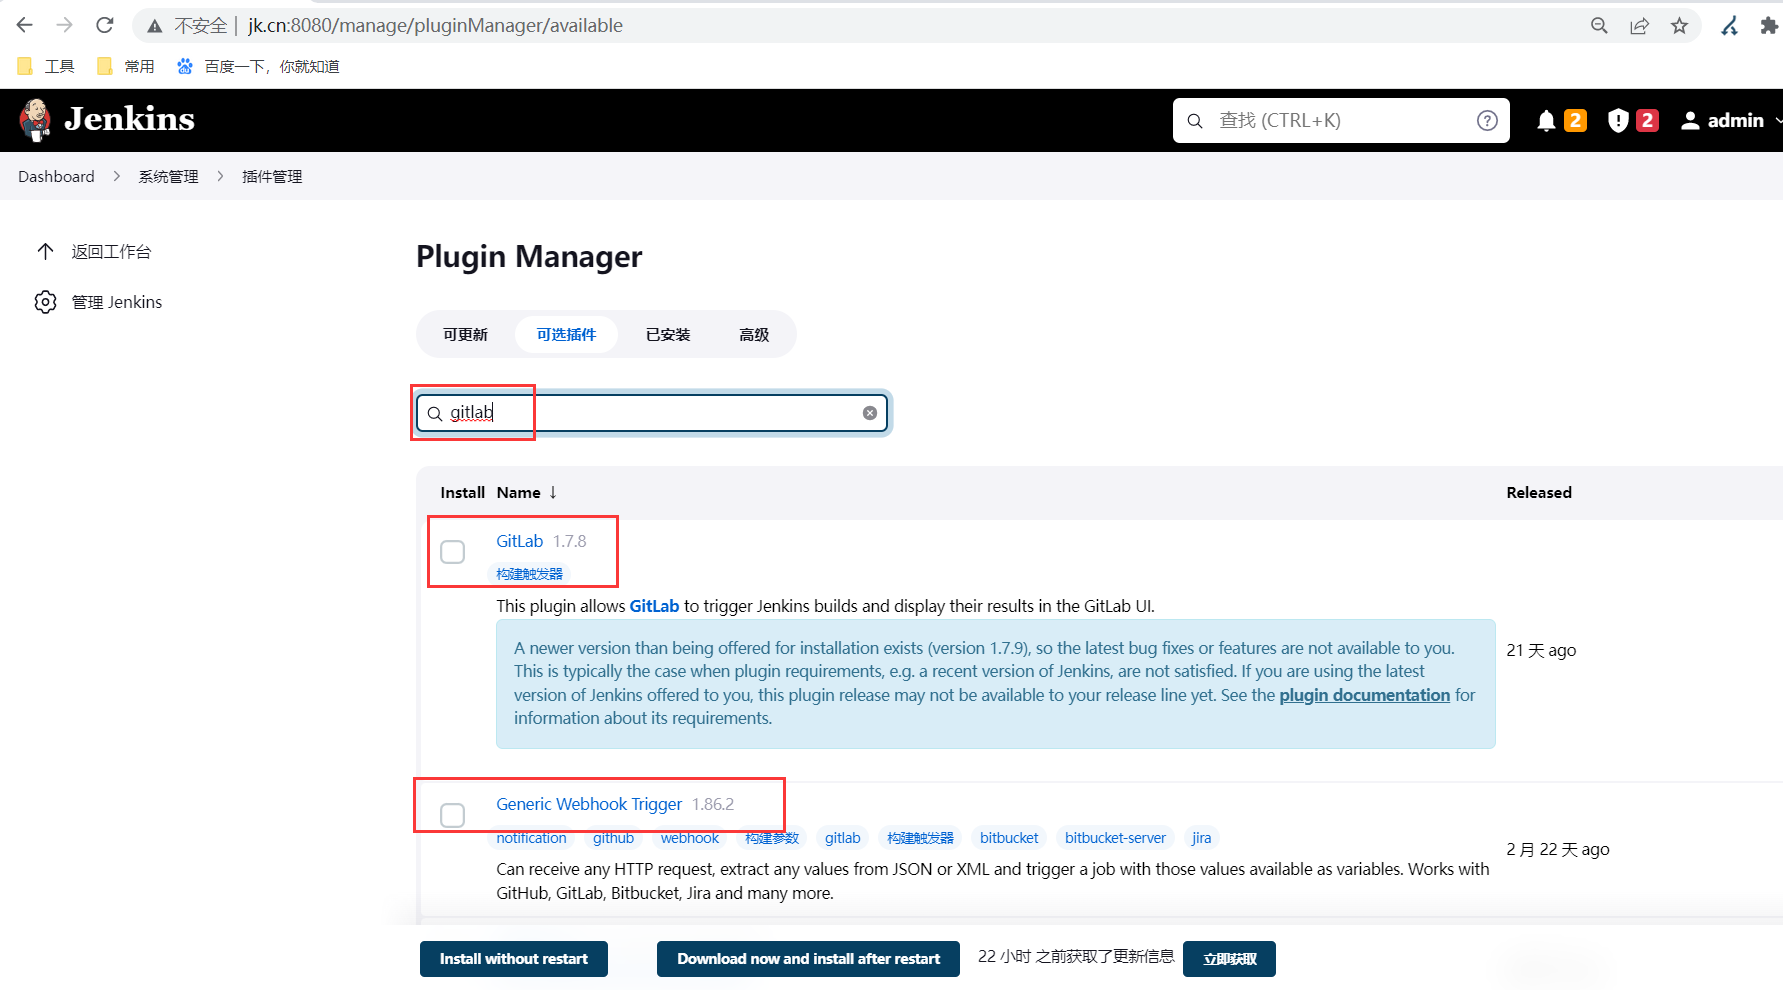Screen dimensions: 1783x990
Task: Click the plugin filter search field
Action: point(653,413)
